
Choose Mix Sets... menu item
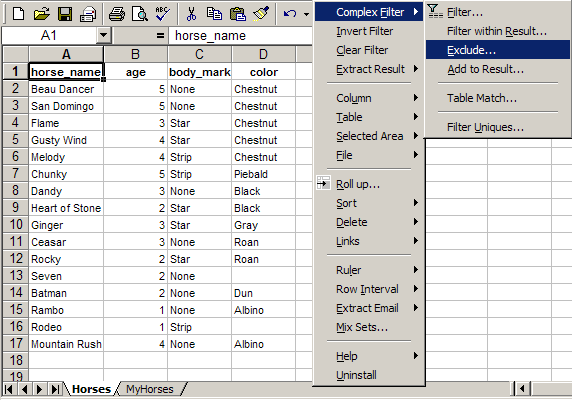tap(369, 327)
